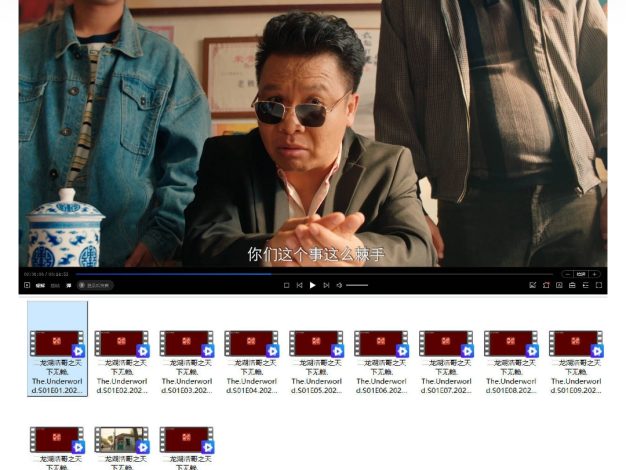The image size is (626, 470).
Task: Select The.Underworld.S01E09 video file
Action: 576,362
